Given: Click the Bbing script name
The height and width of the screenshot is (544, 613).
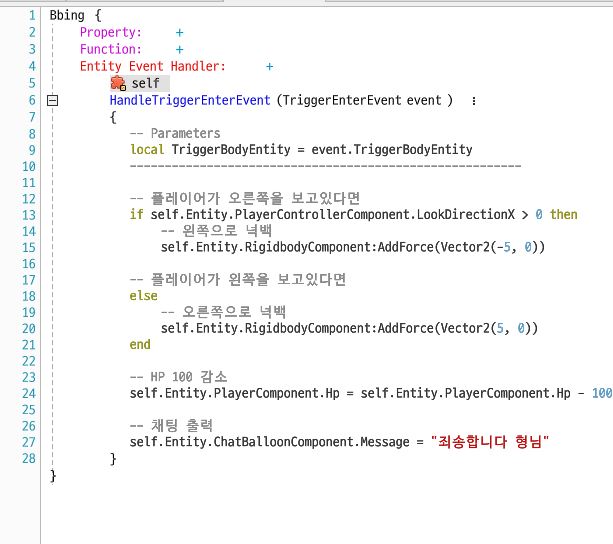Looking at the screenshot, I should pos(67,16).
